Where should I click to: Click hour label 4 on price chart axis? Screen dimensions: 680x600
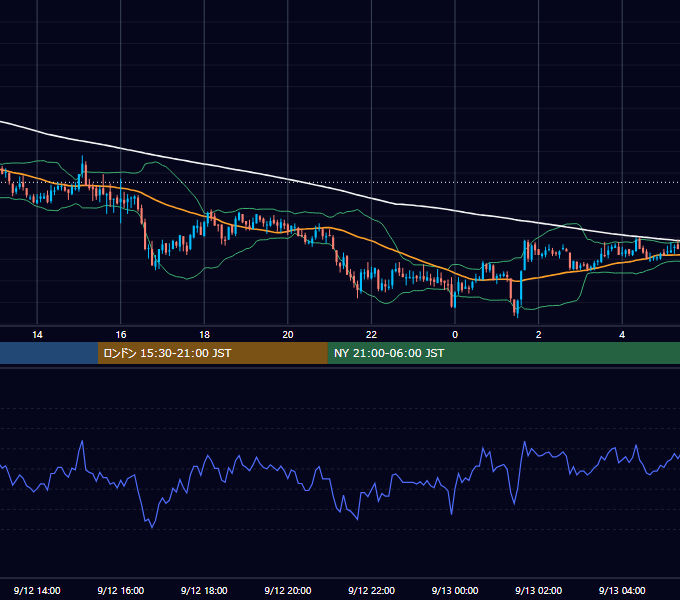tap(622, 335)
